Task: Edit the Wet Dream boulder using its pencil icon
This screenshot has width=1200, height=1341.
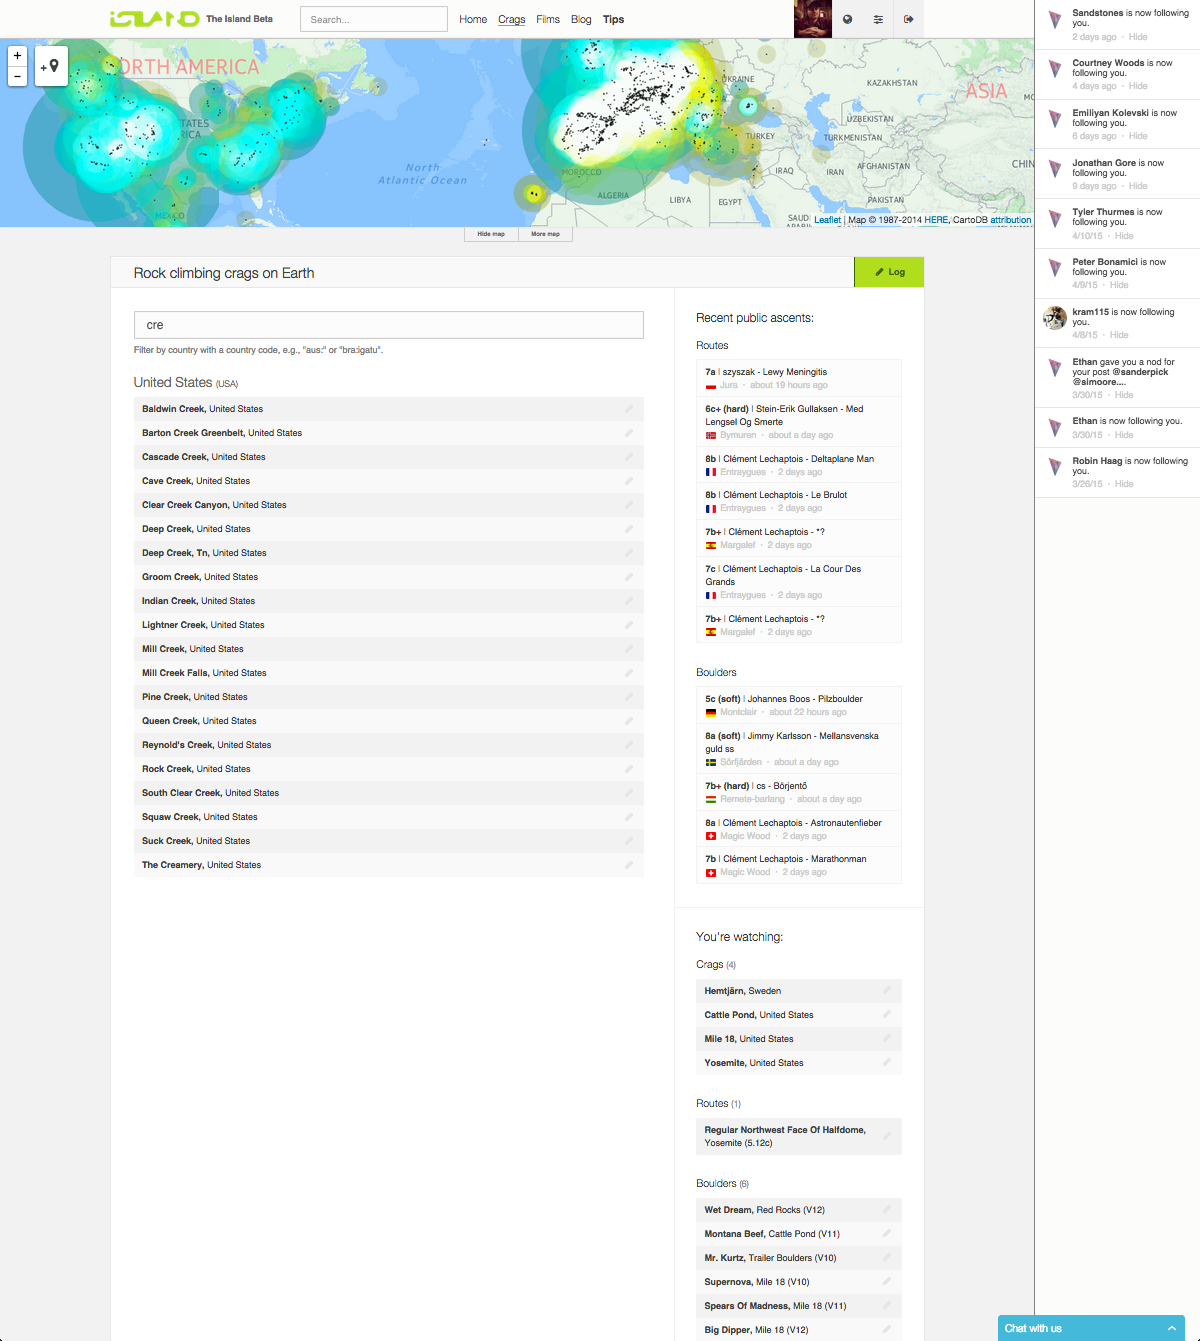Action: click(x=887, y=1210)
